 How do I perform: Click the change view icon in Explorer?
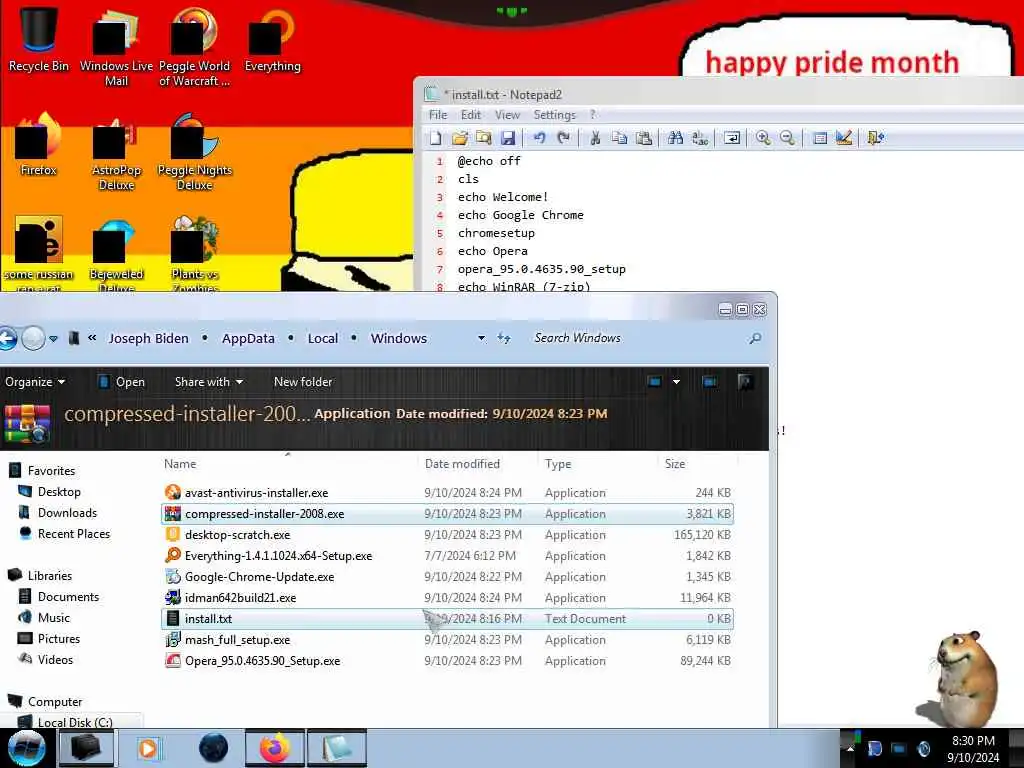(x=654, y=382)
